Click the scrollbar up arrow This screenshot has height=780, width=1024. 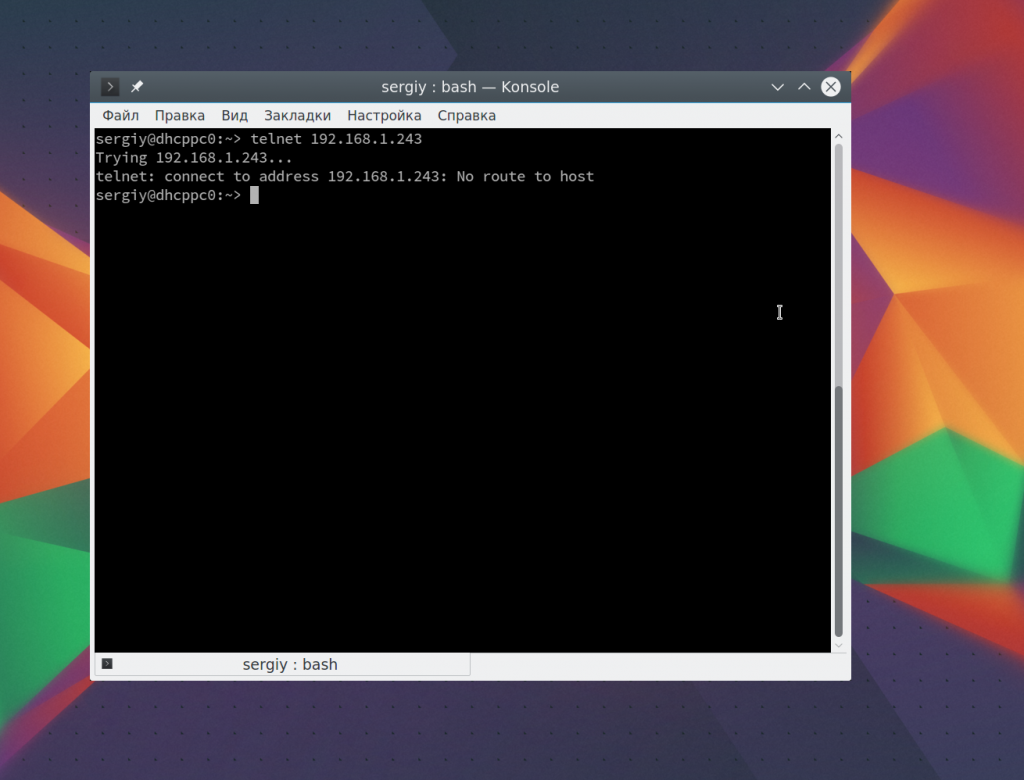coord(839,136)
